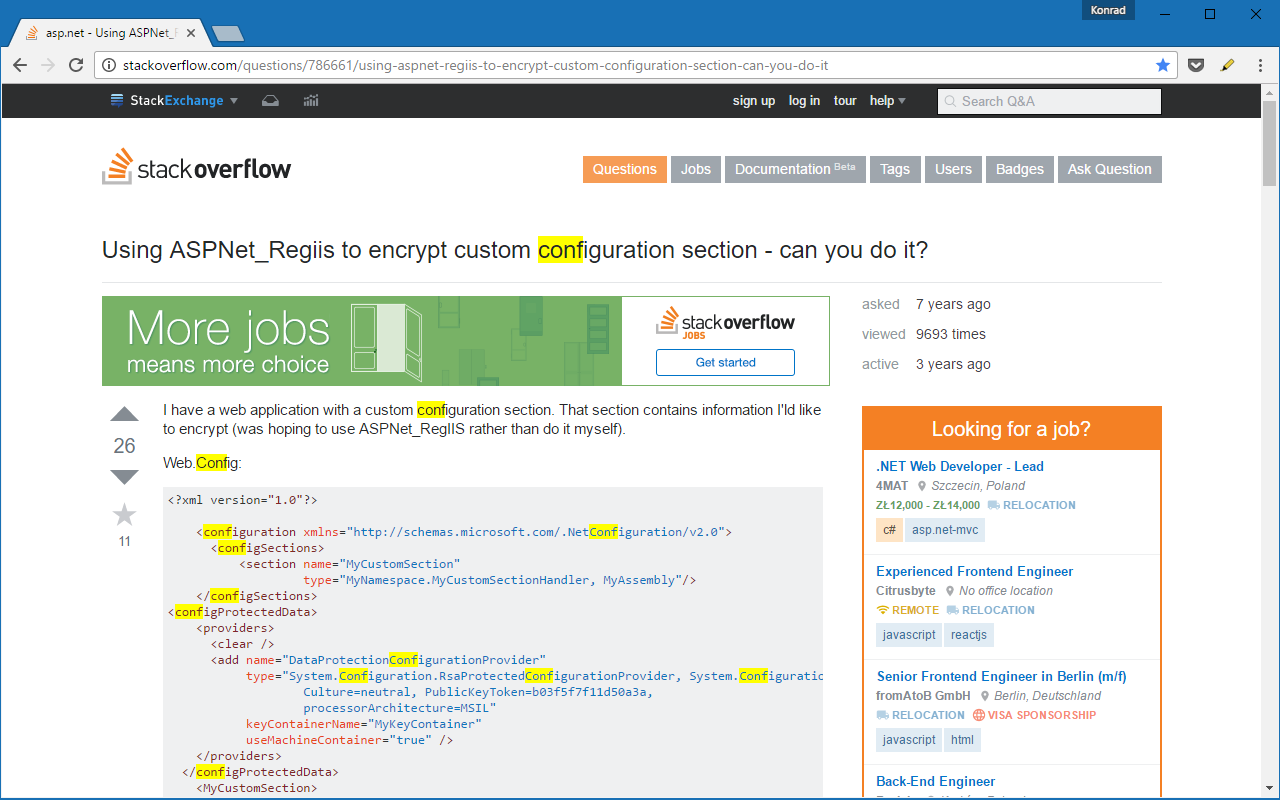Open the question title link
This screenshot has height=800, width=1280.
[x=515, y=250]
